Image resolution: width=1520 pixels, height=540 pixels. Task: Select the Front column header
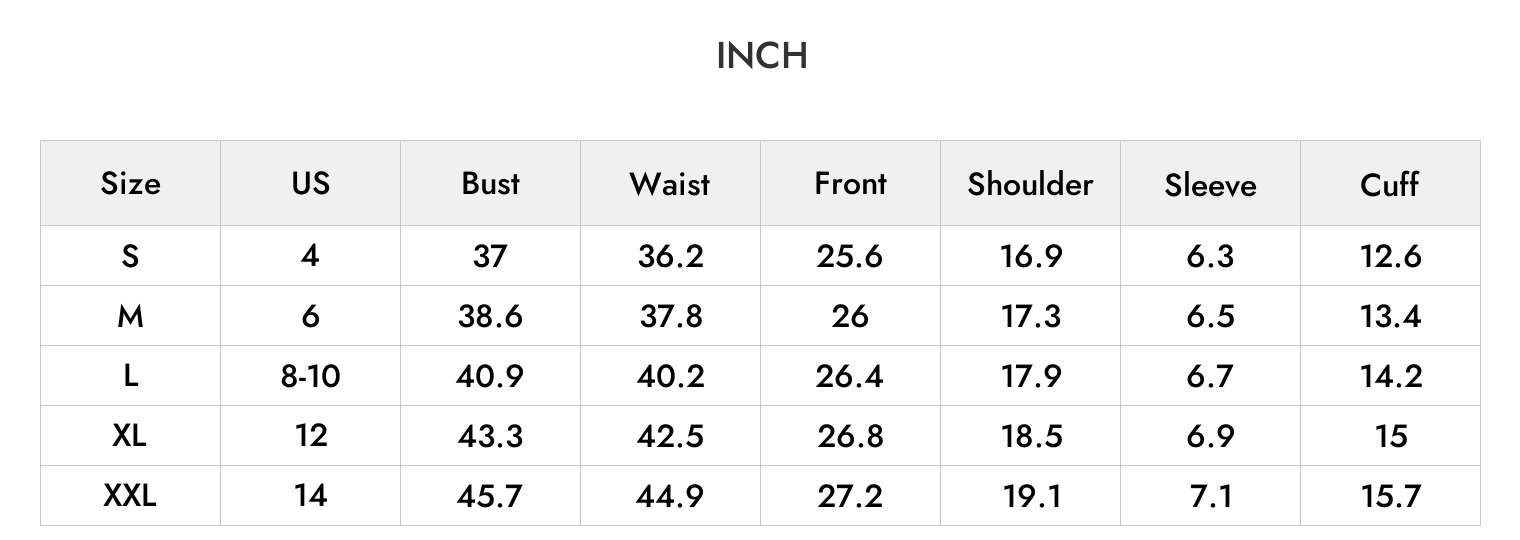point(850,184)
